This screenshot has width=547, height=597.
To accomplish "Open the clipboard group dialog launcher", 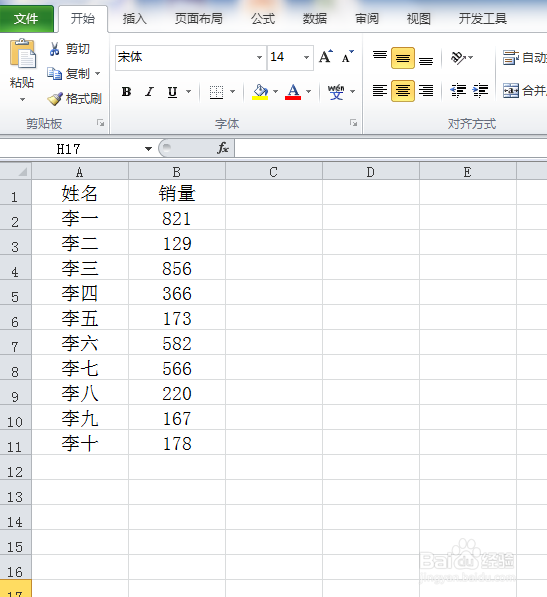I will point(100,123).
